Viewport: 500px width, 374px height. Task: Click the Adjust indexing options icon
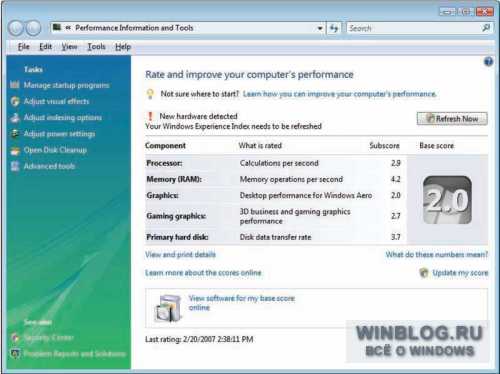coord(15,117)
